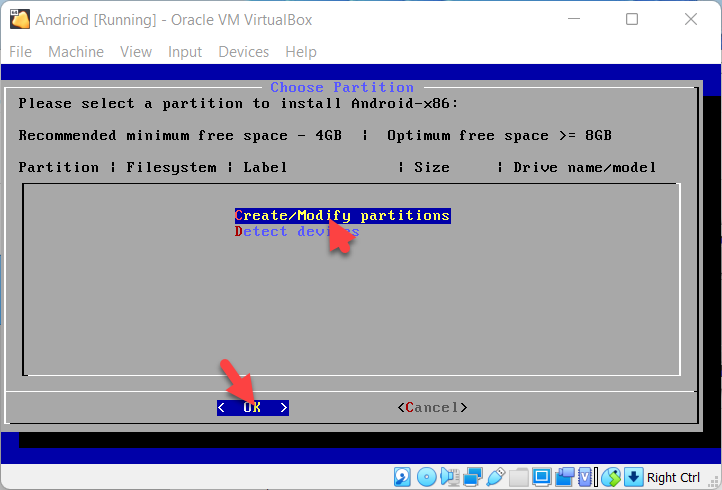This screenshot has height=490, width=722.
Task: Open the audio status bar icon
Action: (449, 476)
